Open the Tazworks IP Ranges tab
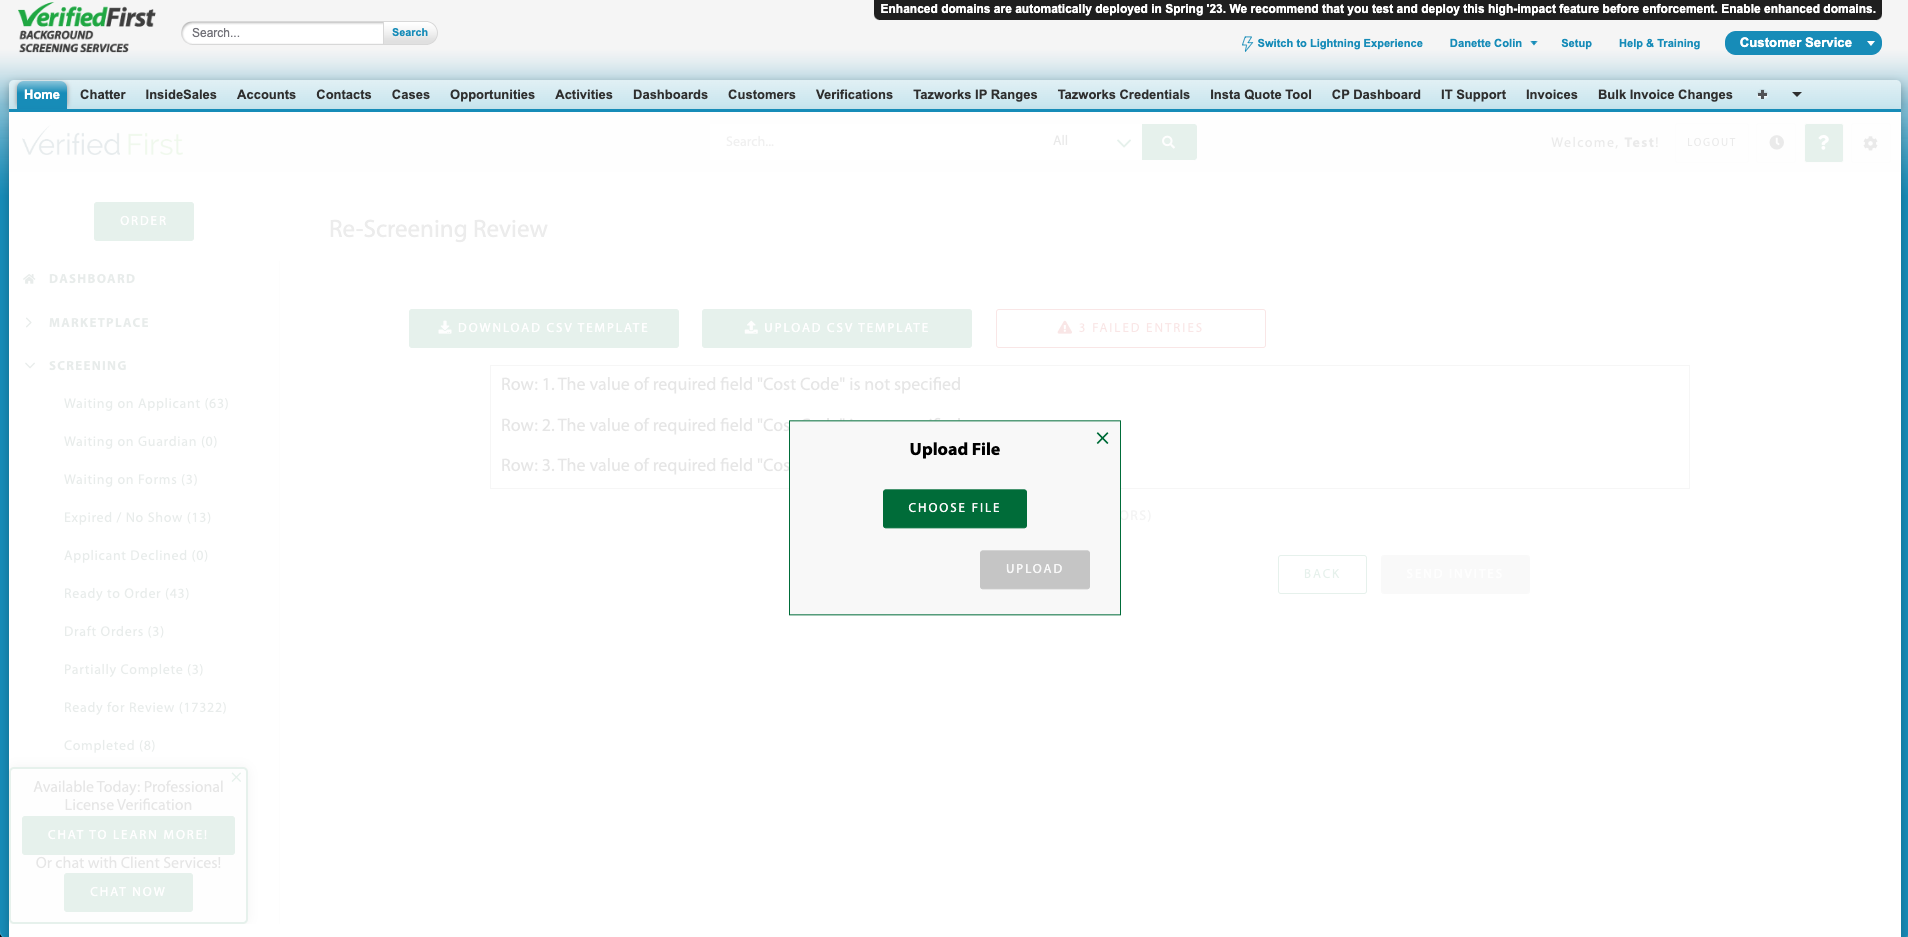Viewport: 1908px width, 937px height. pyautogui.click(x=975, y=95)
